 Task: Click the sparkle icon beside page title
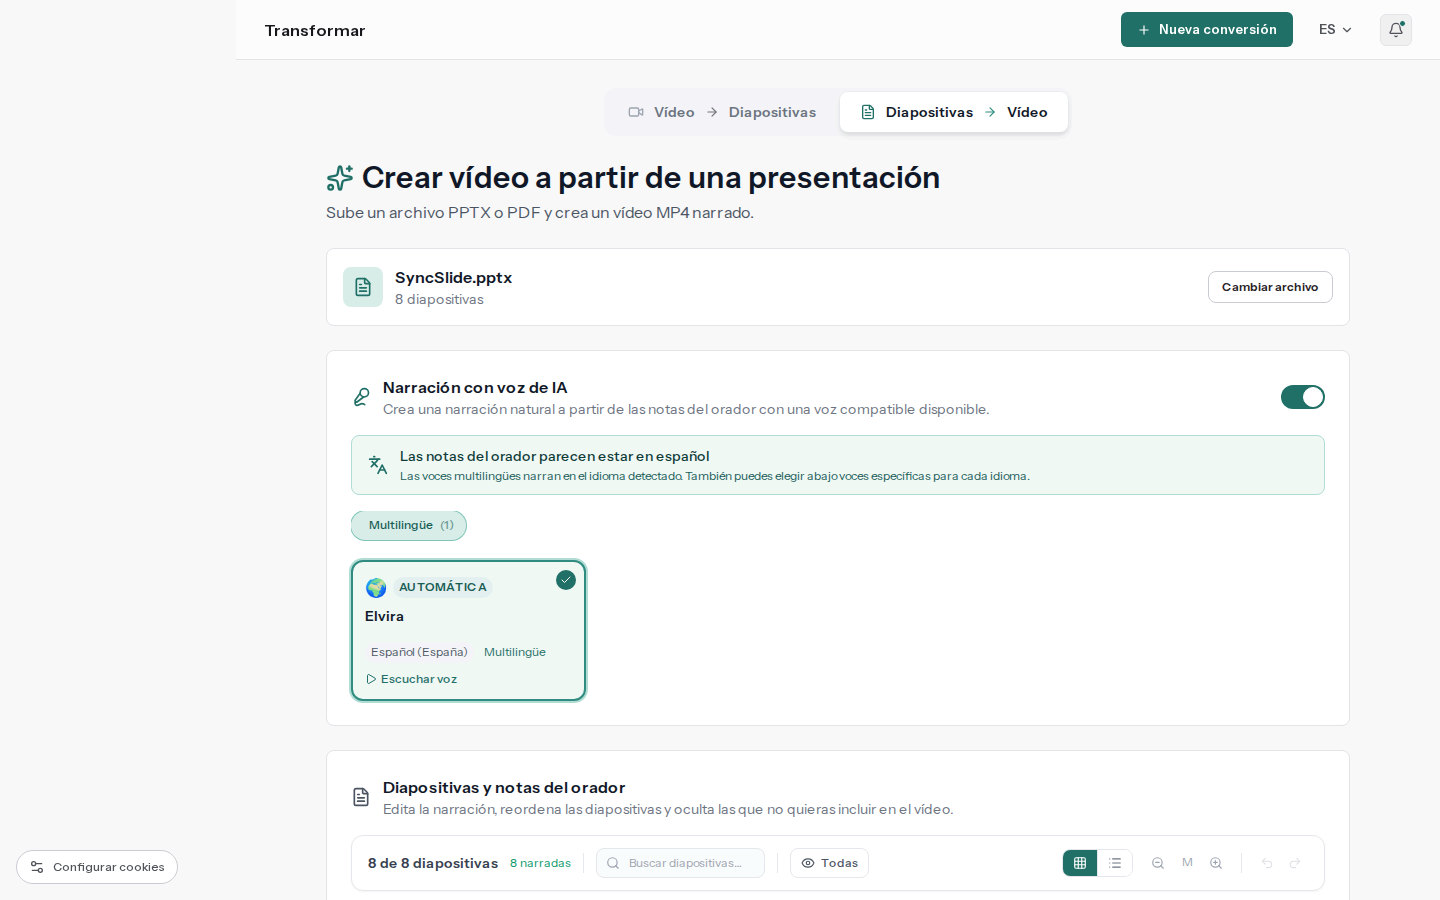click(340, 178)
